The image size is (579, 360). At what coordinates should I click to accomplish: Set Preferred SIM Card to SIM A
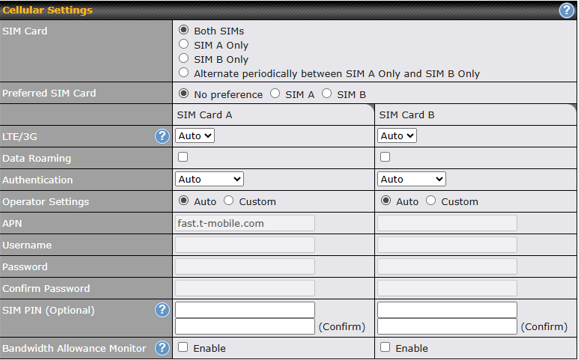point(275,93)
